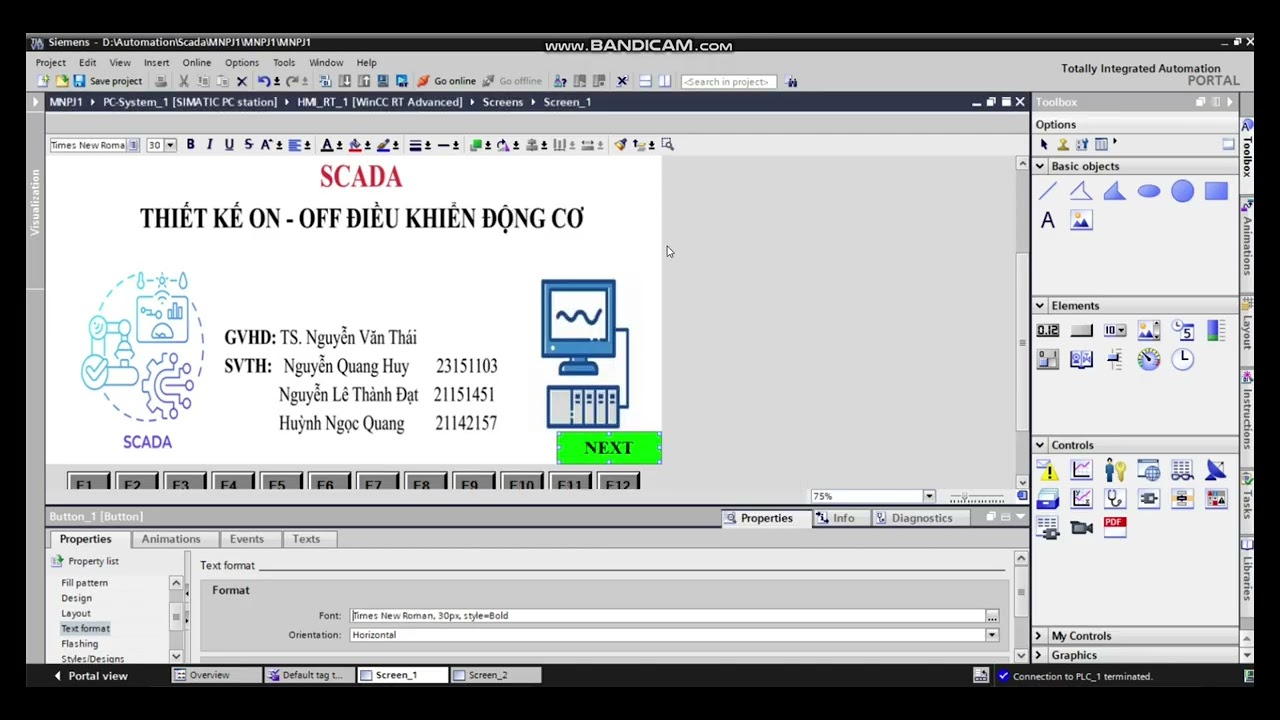Select the Polyline basic object
1280x720 pixels.
click(x=1081, y=191)
